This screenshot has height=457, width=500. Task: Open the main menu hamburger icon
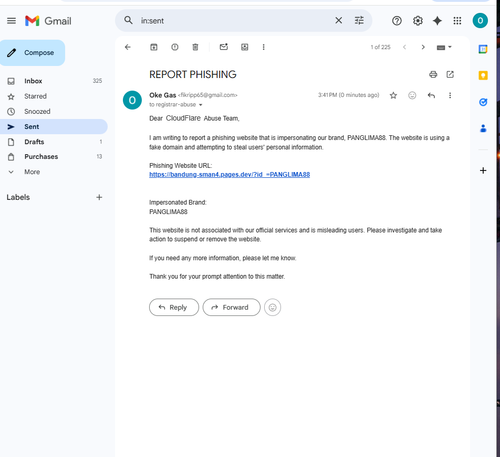(x=11, y=21)
